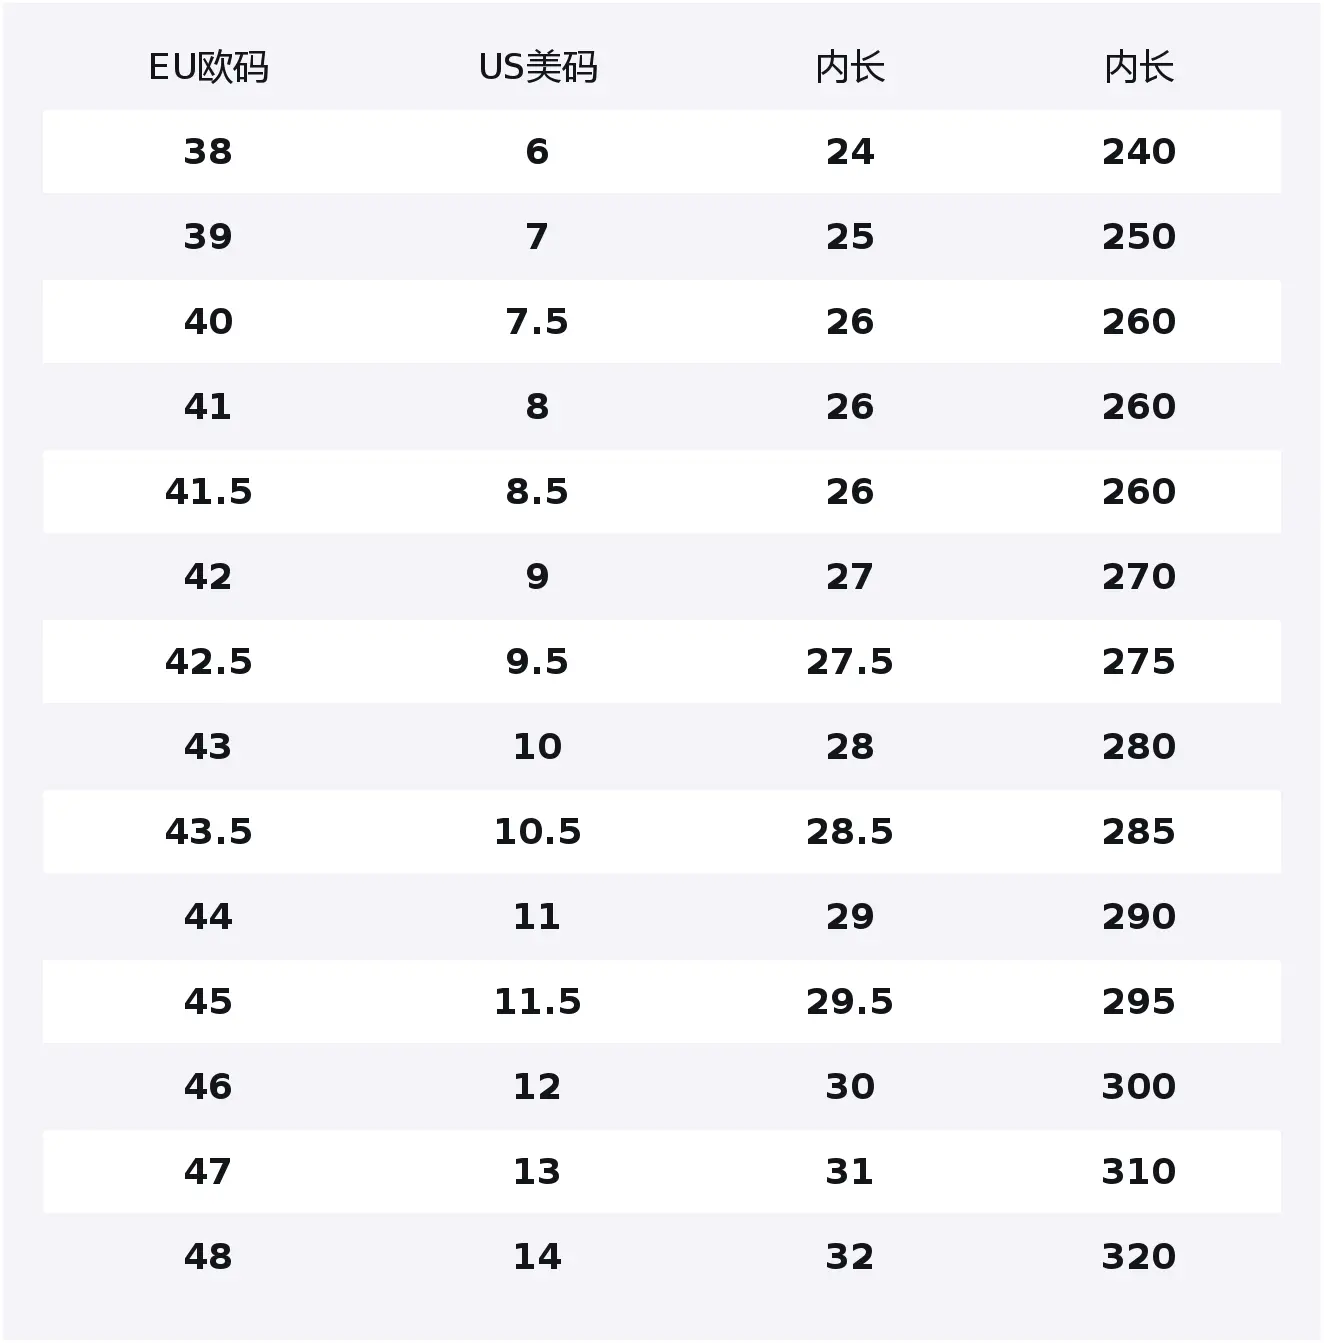Click US size 11.5 cell
Viewport: 1324px width, 1343px height.
click(x=538, y=1002)
